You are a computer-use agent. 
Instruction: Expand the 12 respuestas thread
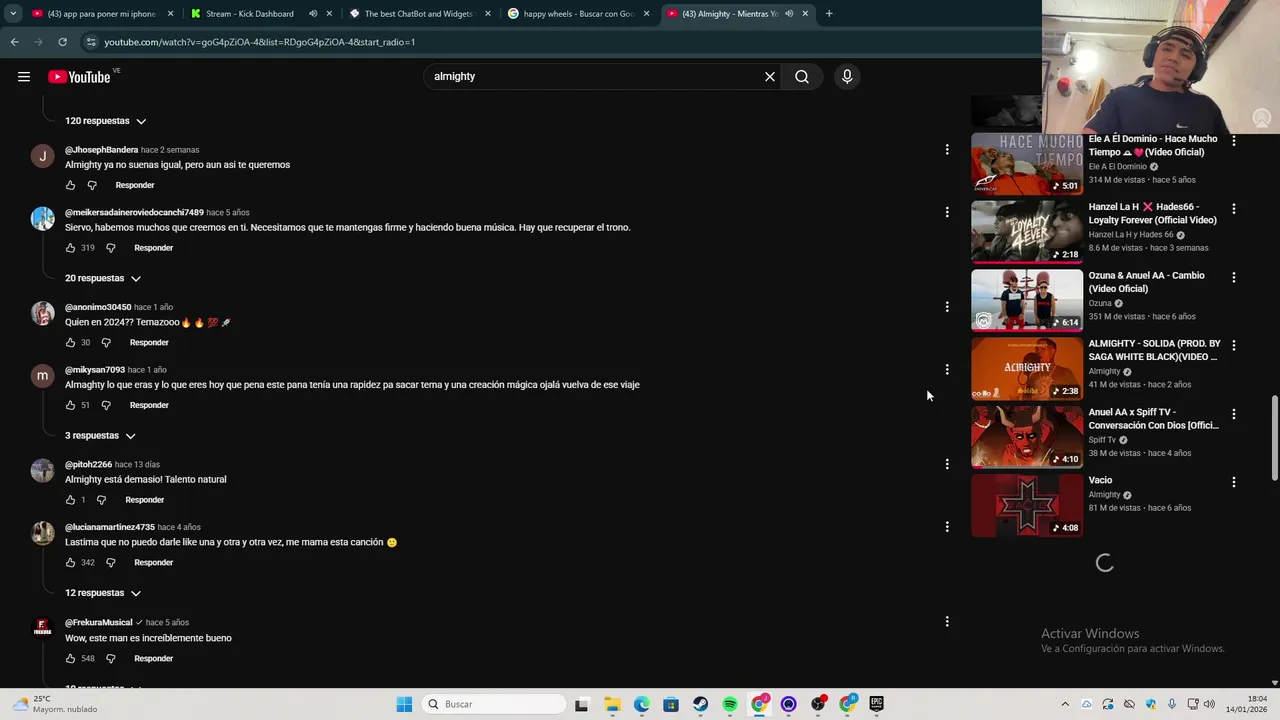[103, 593]
